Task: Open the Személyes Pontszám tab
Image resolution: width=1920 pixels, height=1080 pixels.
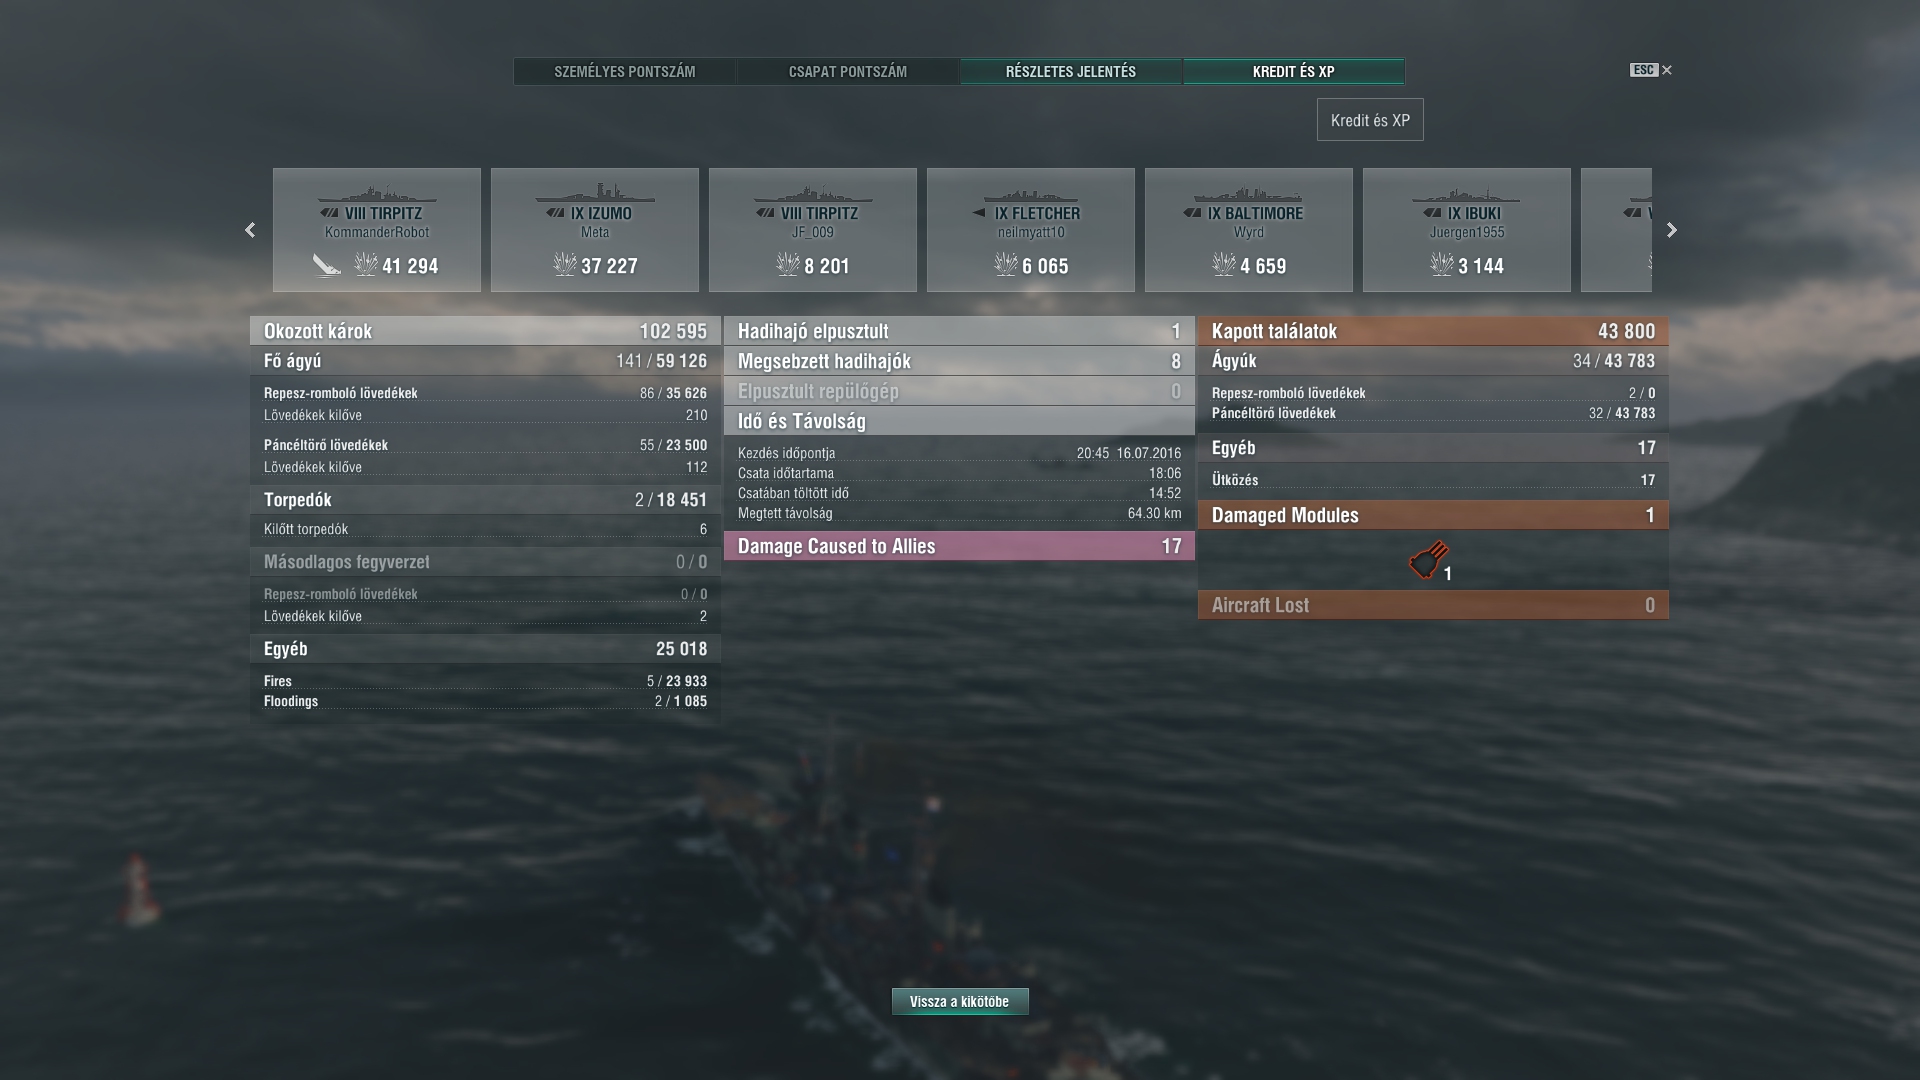Action: click(625, 72)
